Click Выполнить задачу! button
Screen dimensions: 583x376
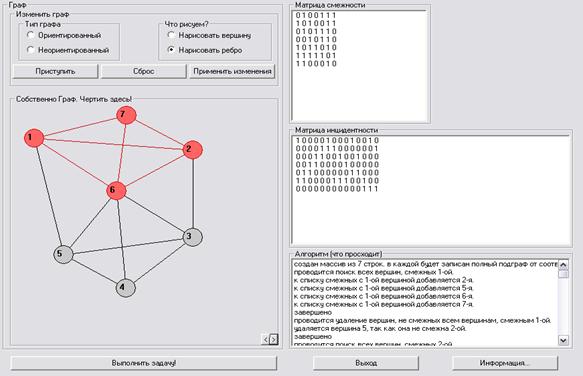point(144,363)
